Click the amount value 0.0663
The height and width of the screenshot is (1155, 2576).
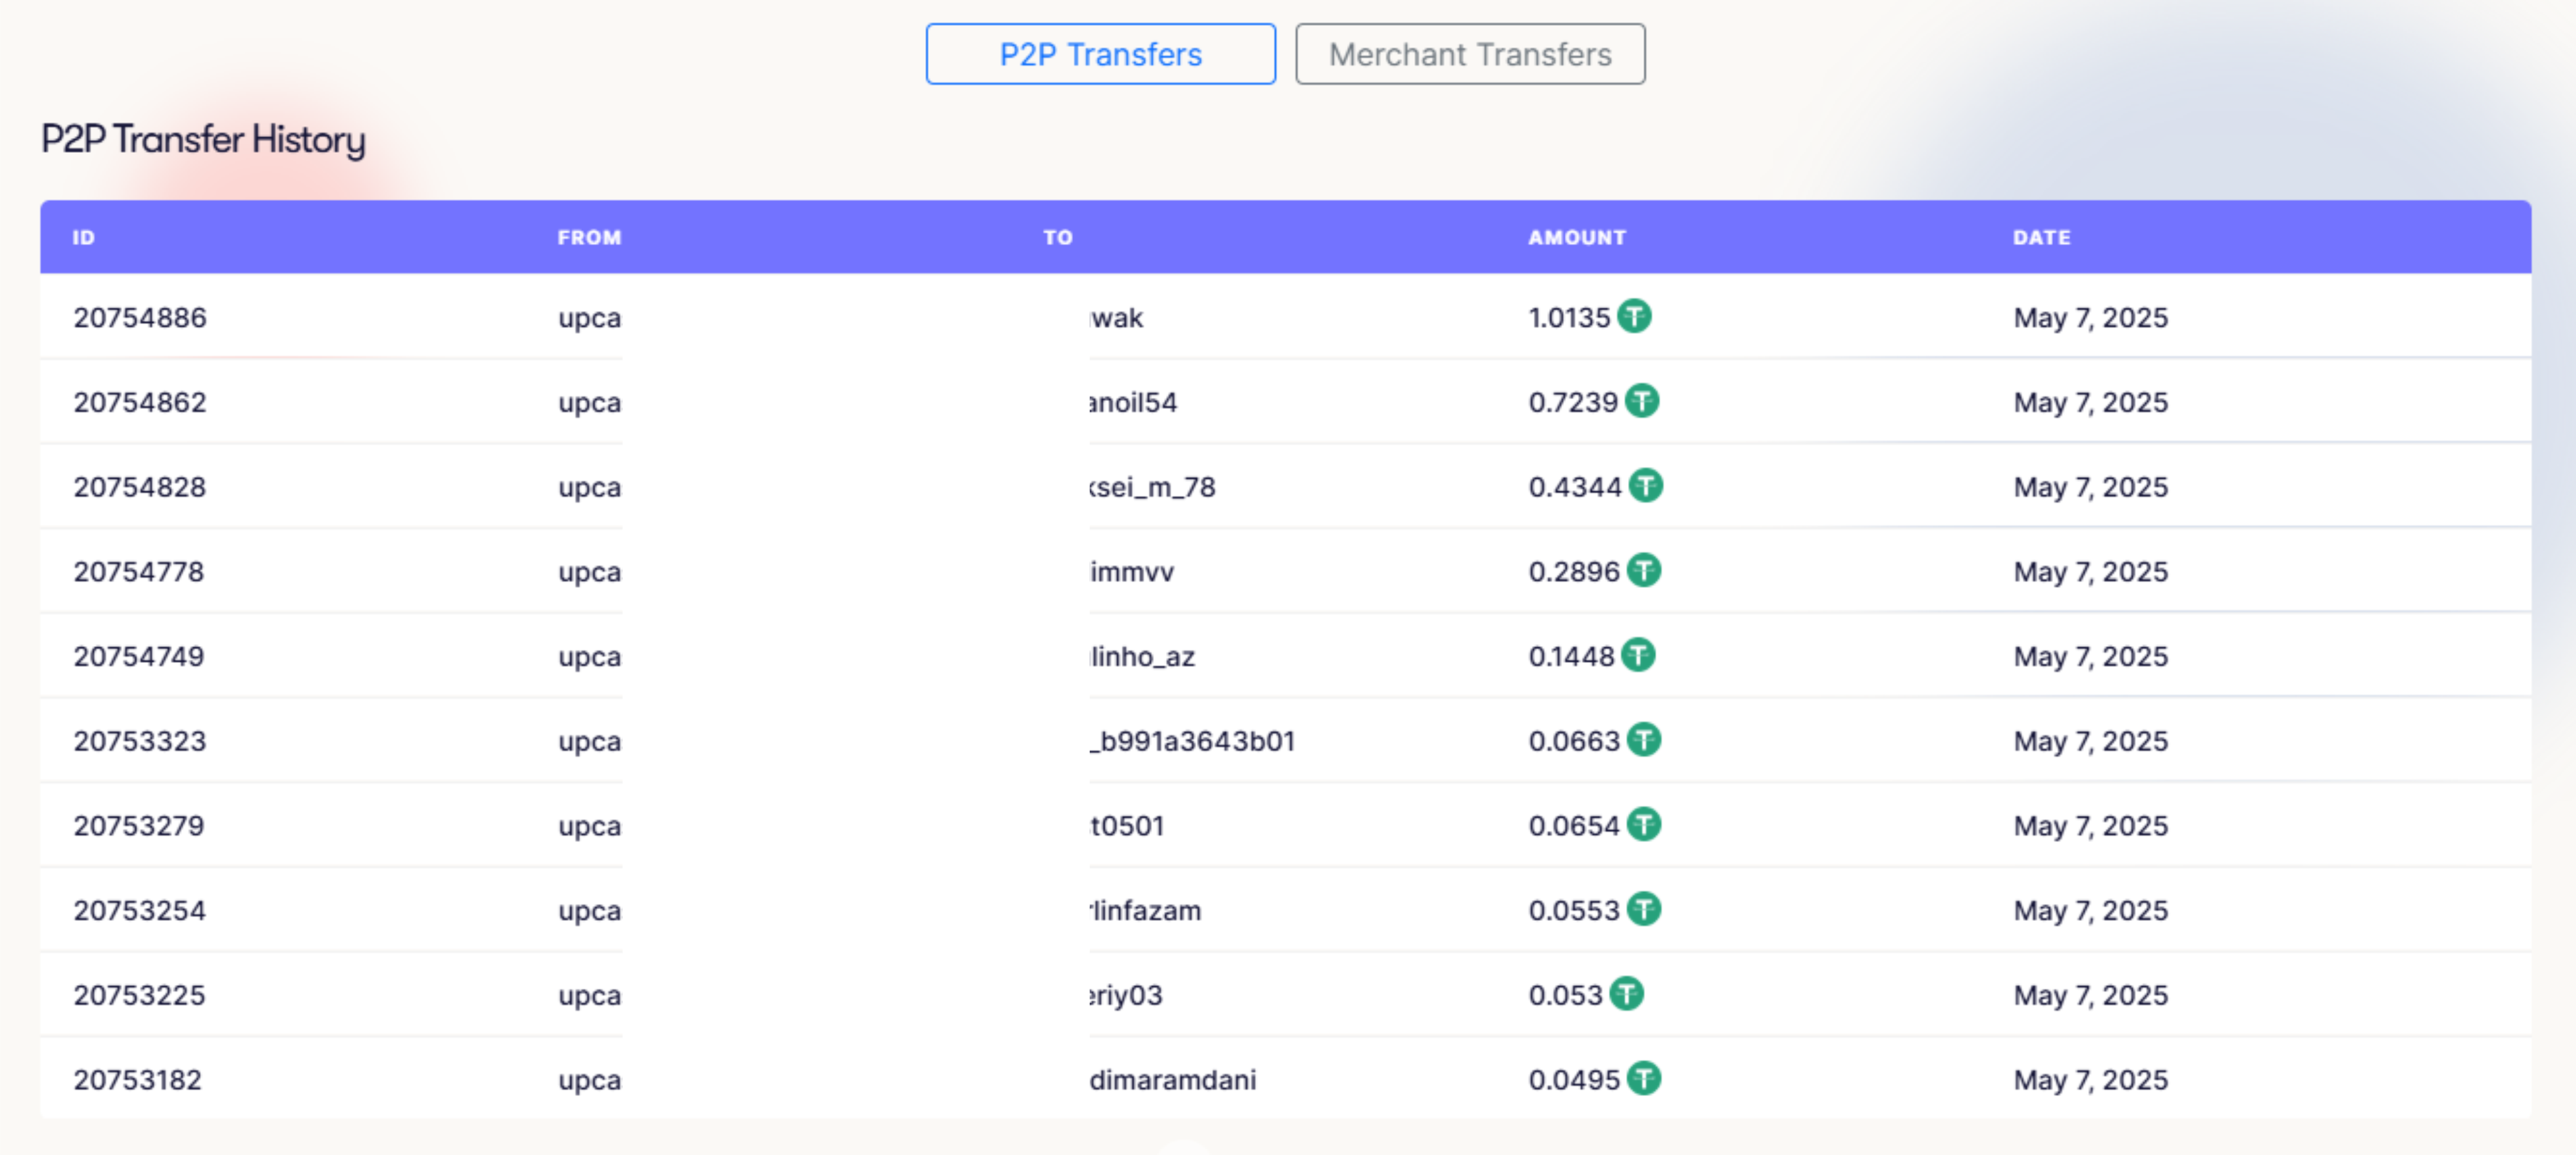pyautogui.click(x=1574, y=741)
